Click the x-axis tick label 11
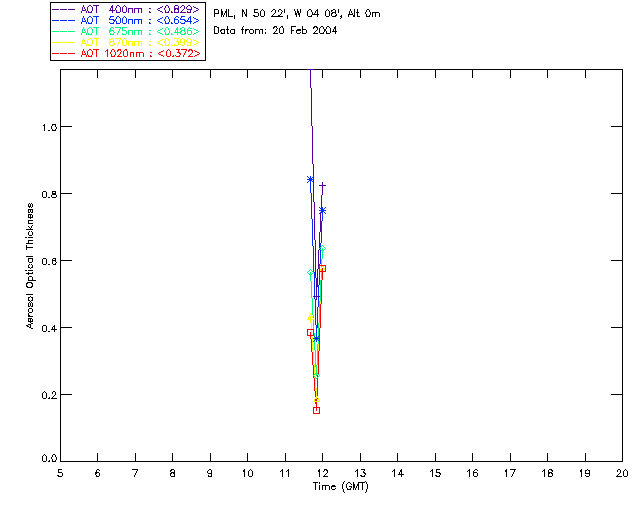This screenshot has height=512, width=640. coord(284,473)
